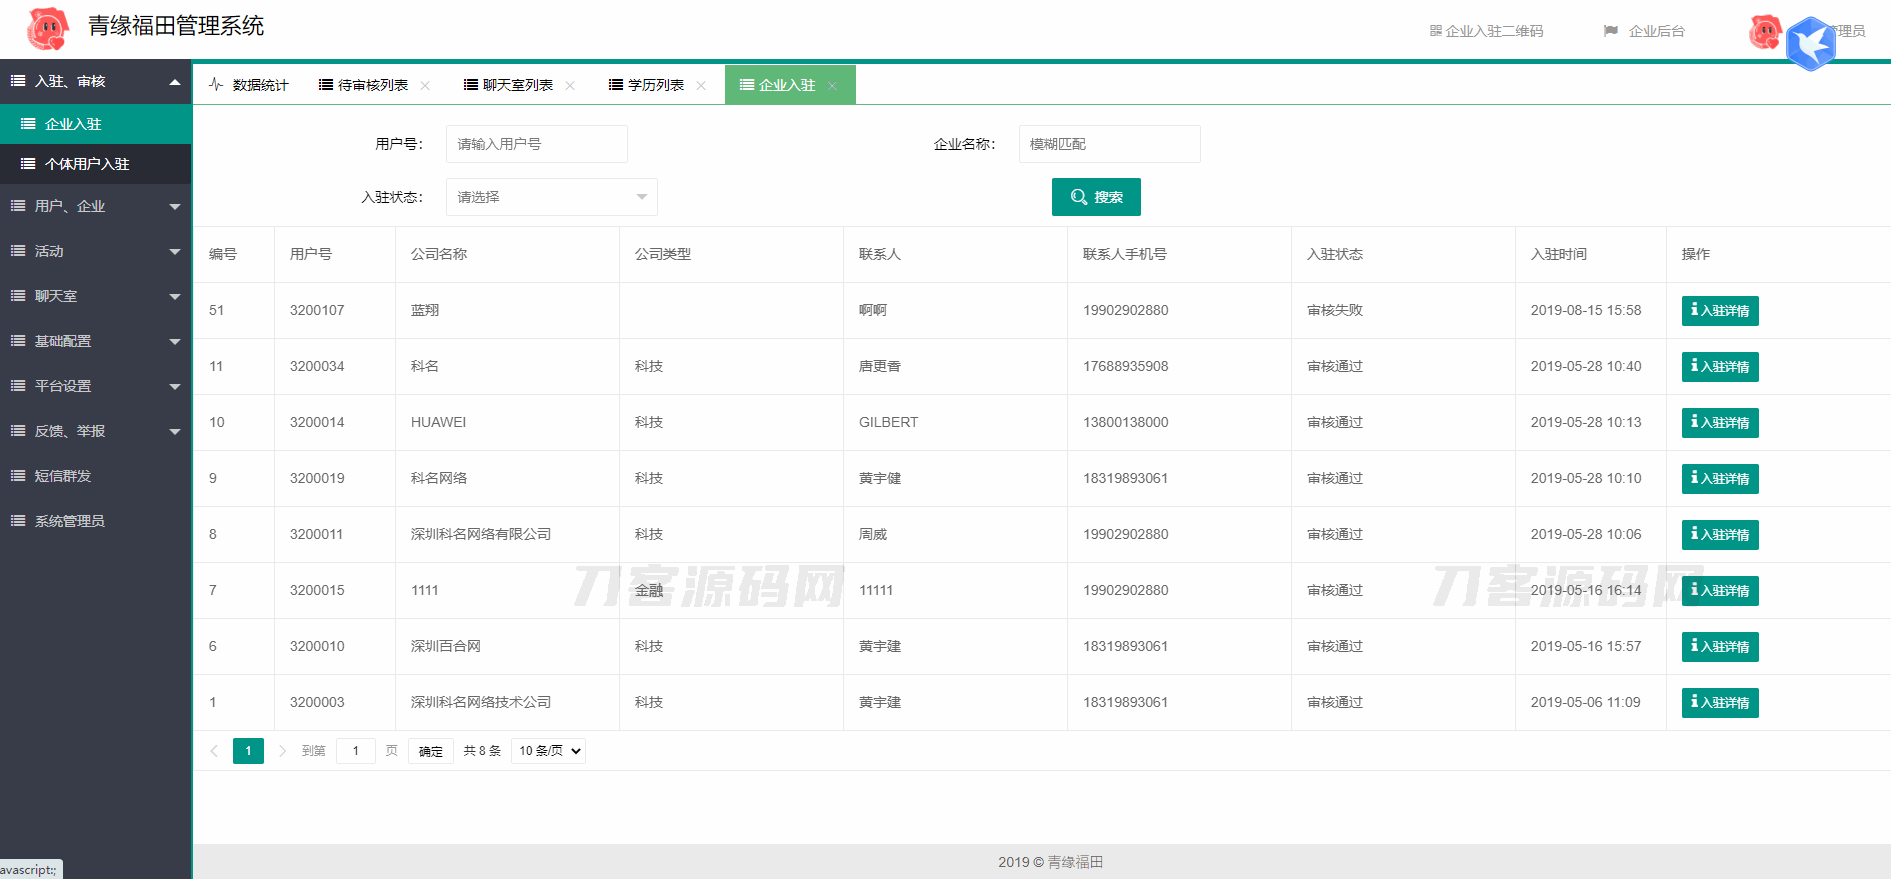The height and width of the screenshot is (879, 1891).
Task: Click the blue bird floating icon
Action: (1811, 44)
